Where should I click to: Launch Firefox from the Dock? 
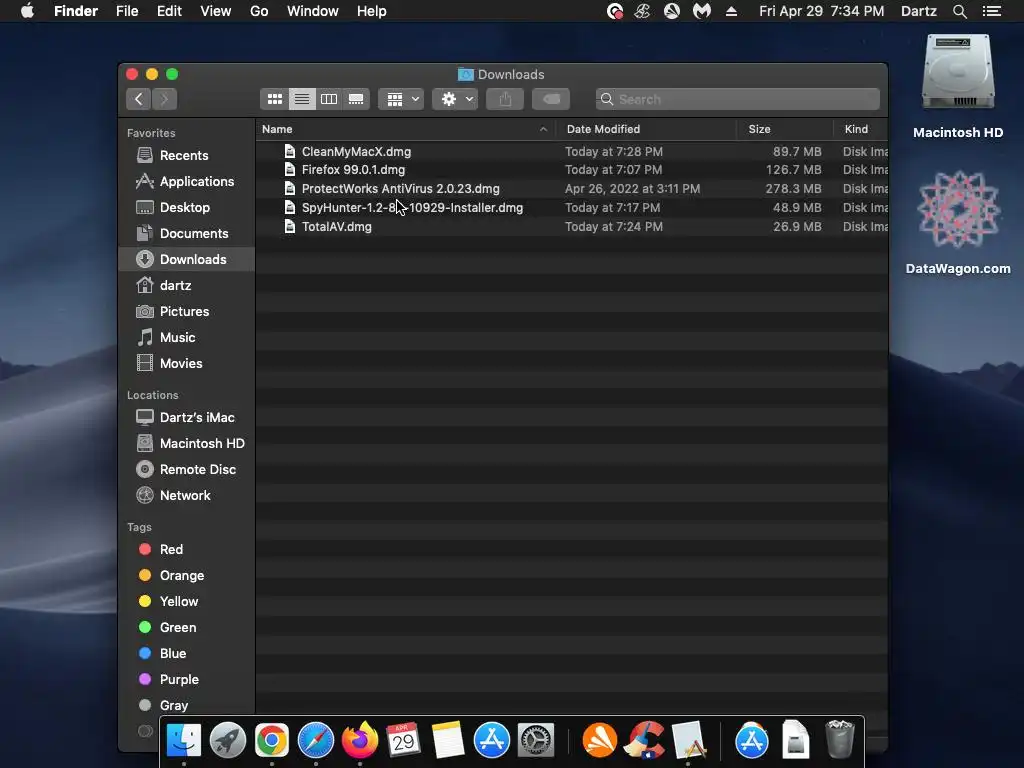click(360, 740)
